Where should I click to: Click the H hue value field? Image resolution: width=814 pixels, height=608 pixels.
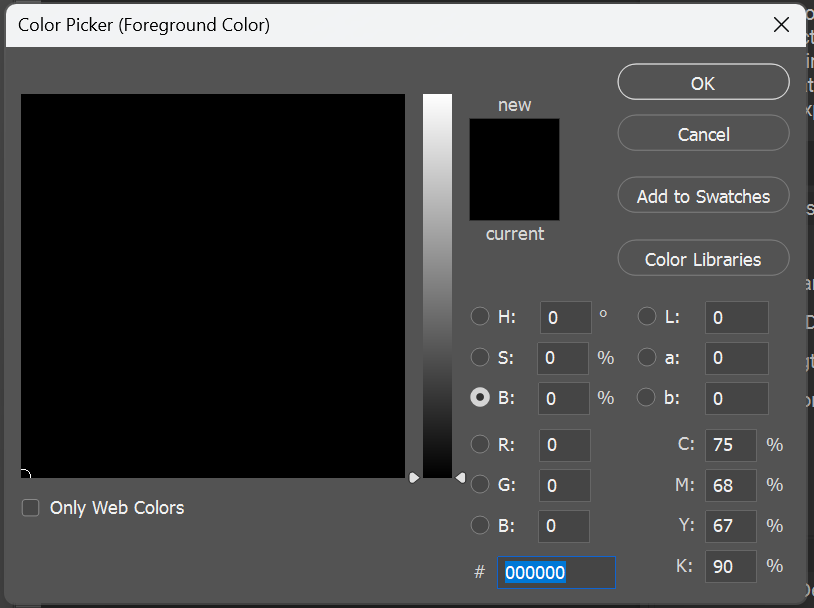565,318
